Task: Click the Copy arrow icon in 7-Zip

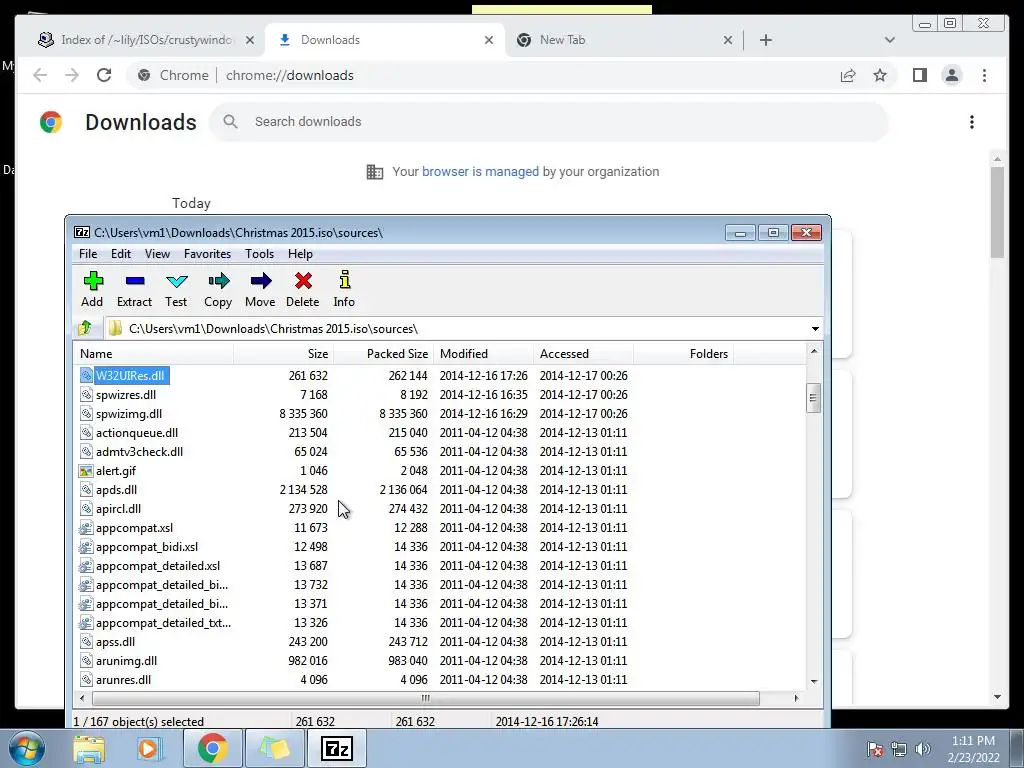Action: point(219,281)
